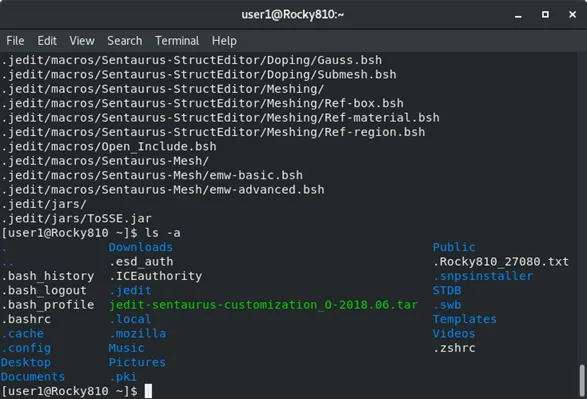Click the '.esd_auth' file name
The height and width of the screenshot is (399, 587).
(141, 262)
